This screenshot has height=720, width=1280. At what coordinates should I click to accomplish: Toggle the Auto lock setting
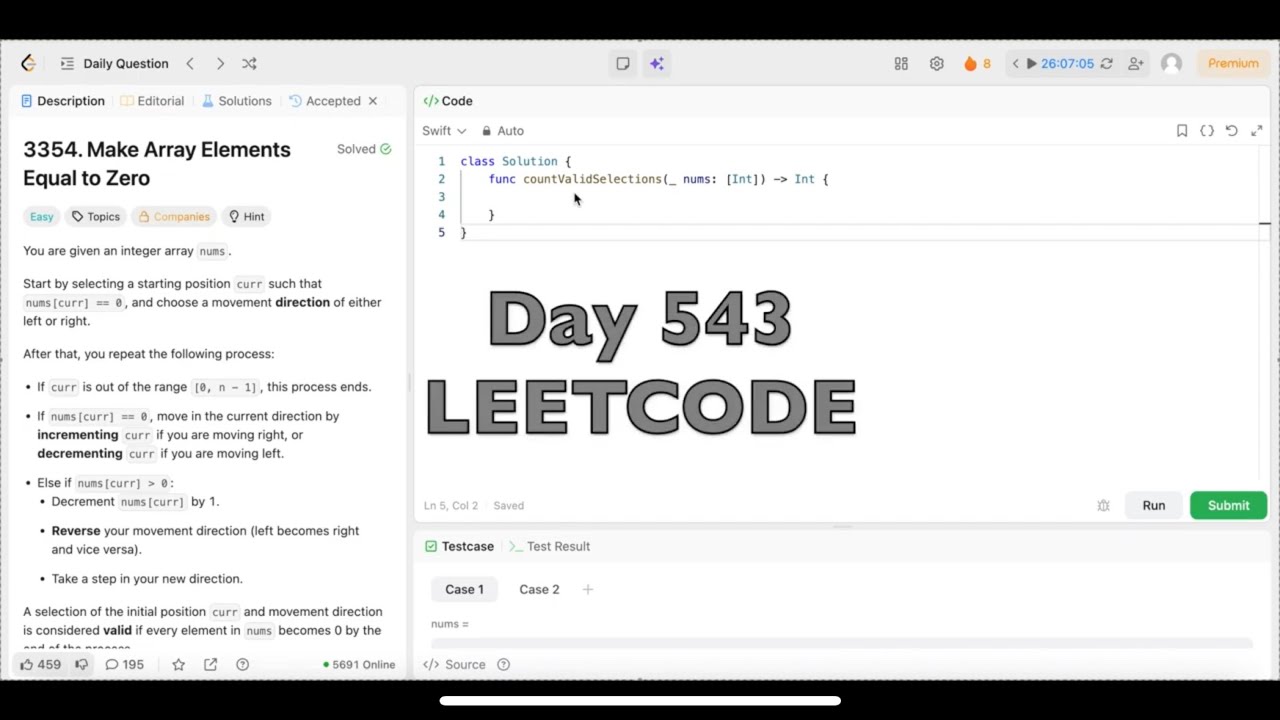502,131
